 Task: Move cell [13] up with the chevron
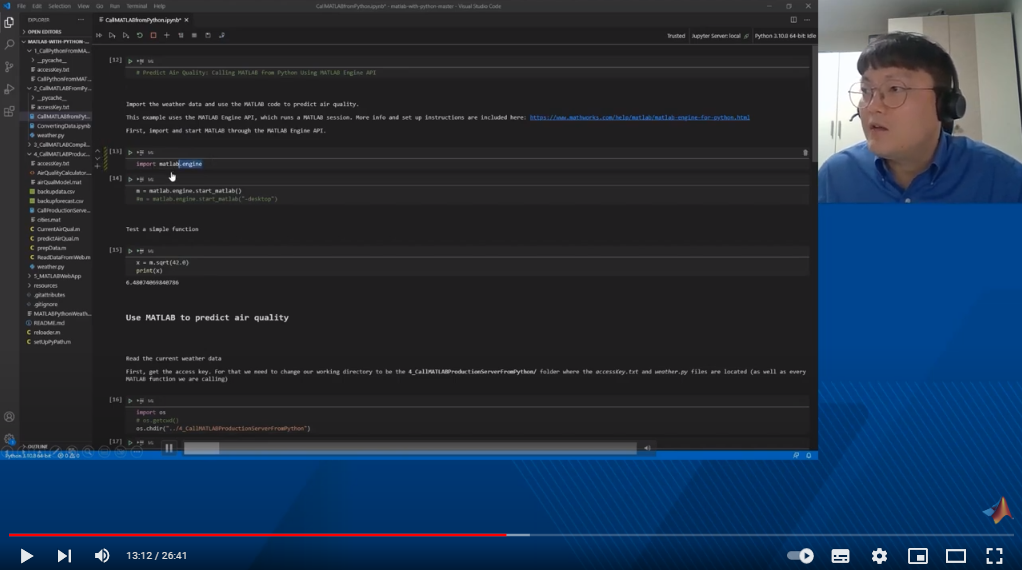[97, 151]
